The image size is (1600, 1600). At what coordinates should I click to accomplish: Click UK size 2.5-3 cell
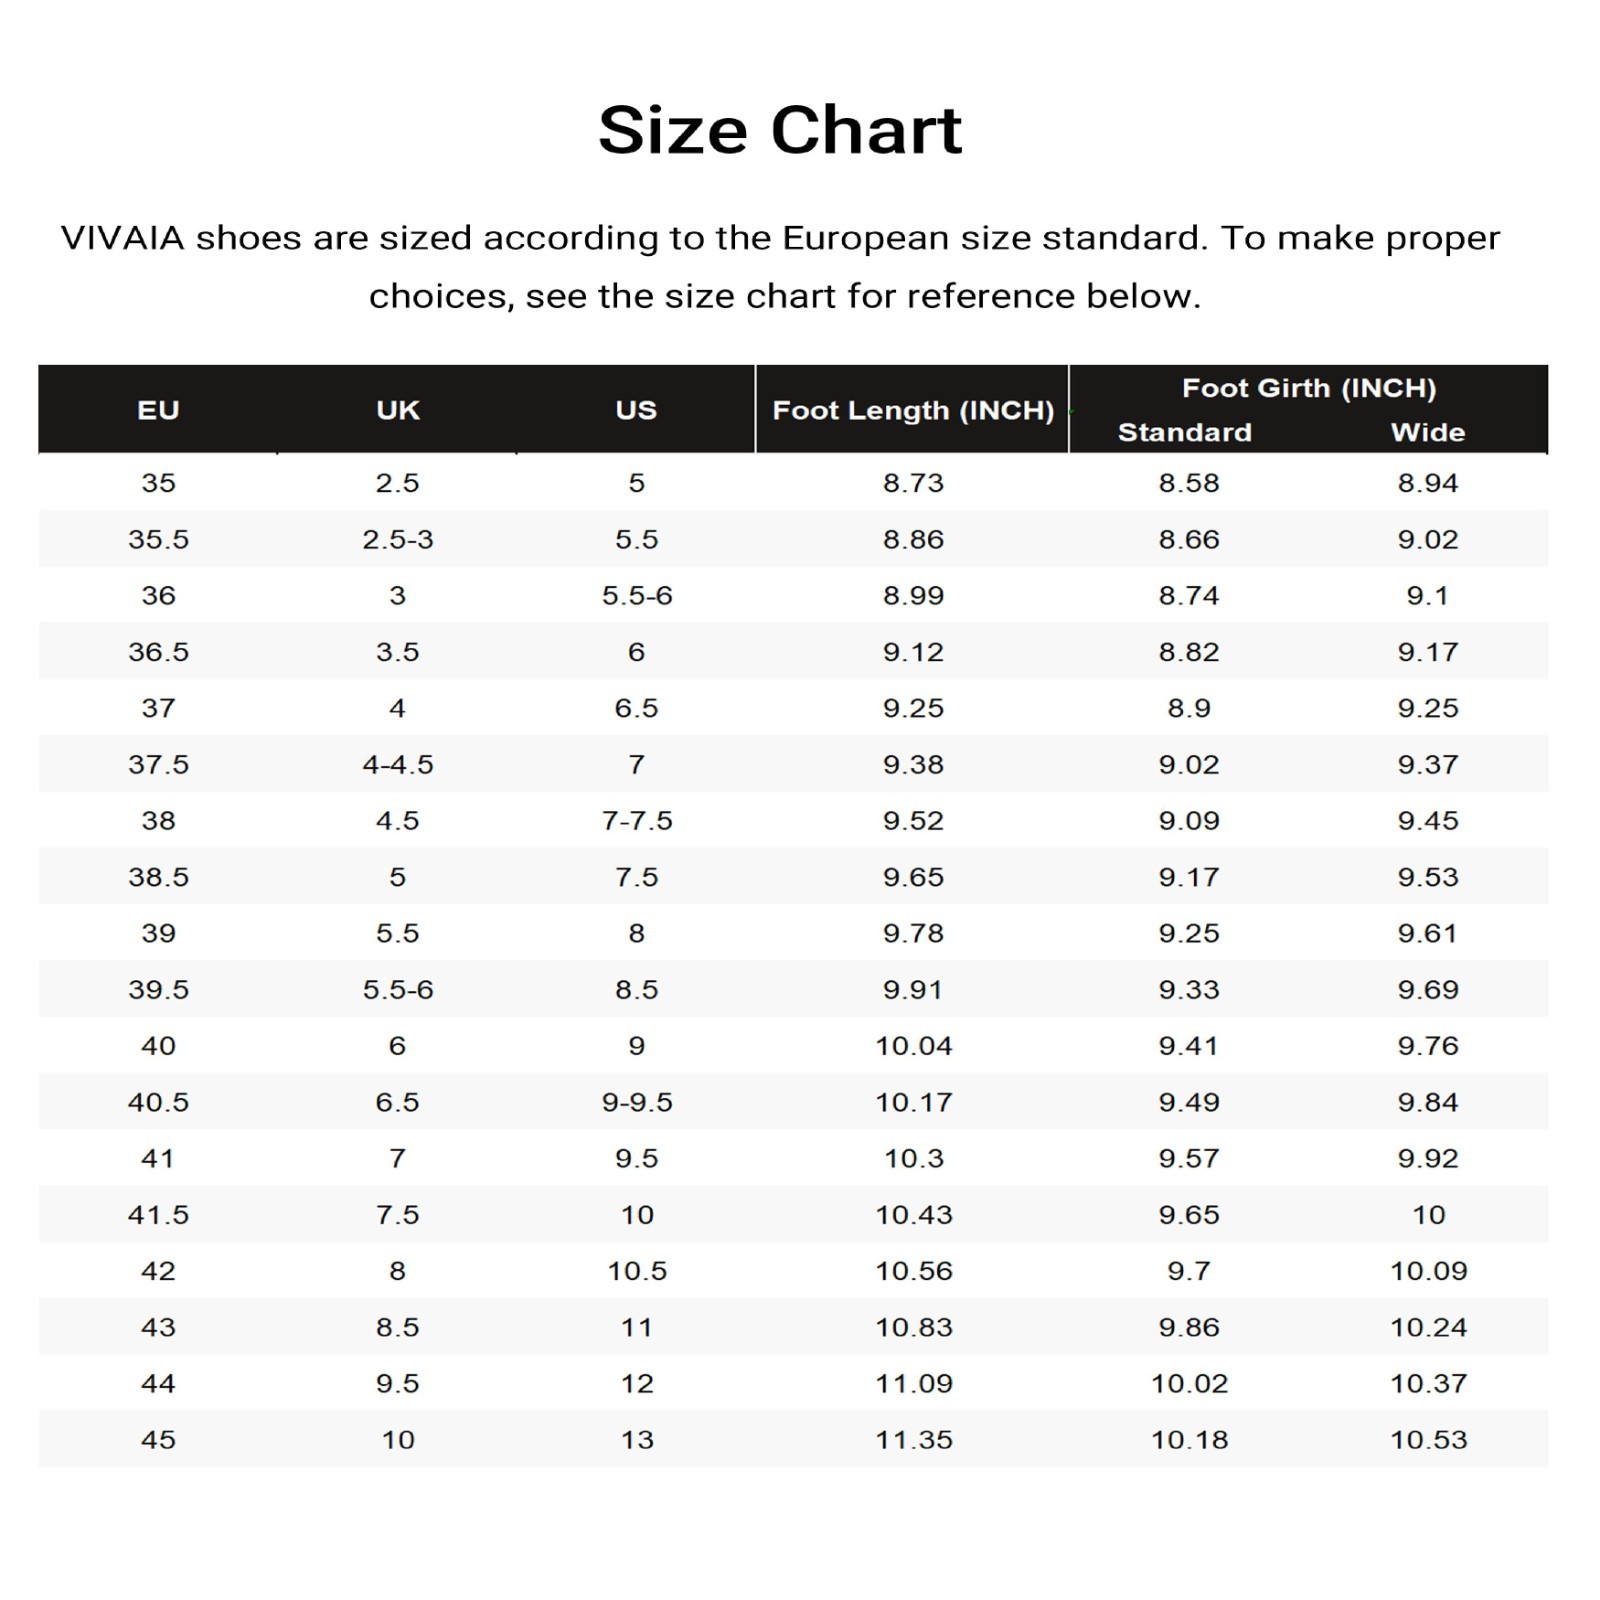(397, 539)
